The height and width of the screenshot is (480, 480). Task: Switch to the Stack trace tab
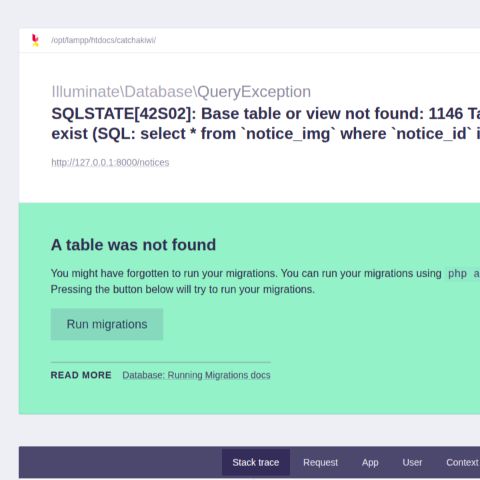(x=256, y=462)
